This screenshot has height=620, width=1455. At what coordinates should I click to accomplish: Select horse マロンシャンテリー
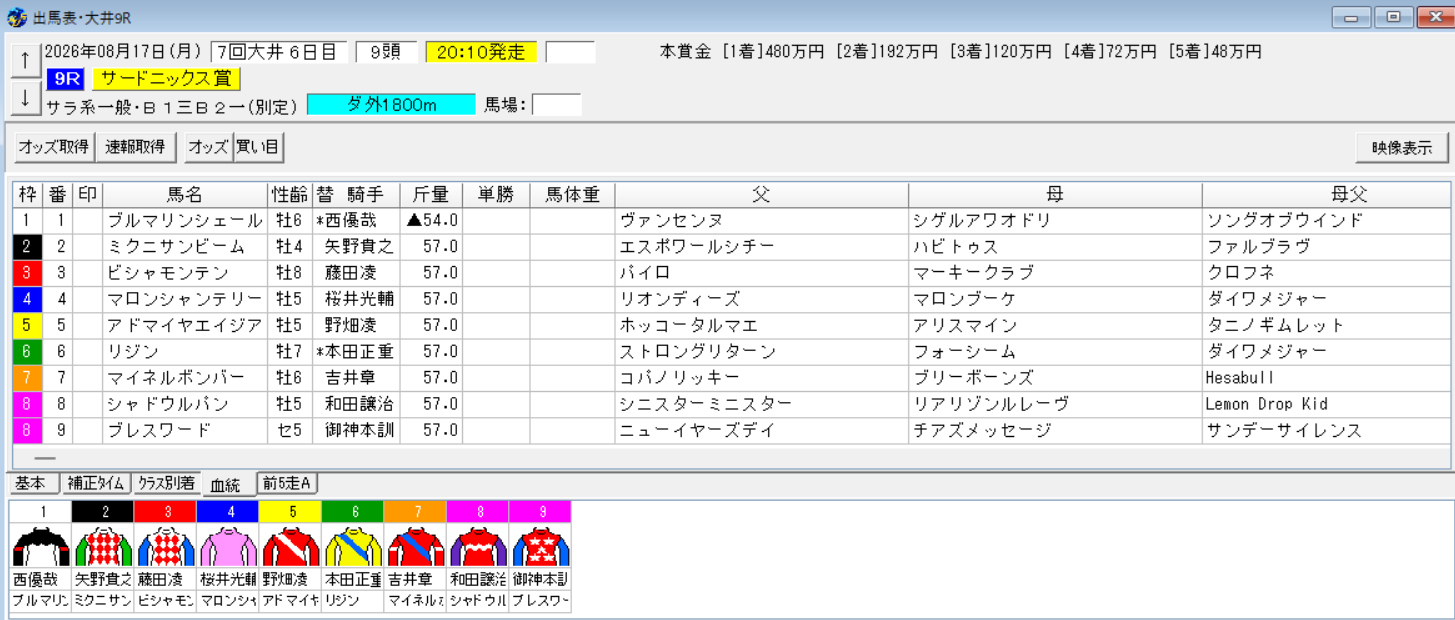click(185, 299)
